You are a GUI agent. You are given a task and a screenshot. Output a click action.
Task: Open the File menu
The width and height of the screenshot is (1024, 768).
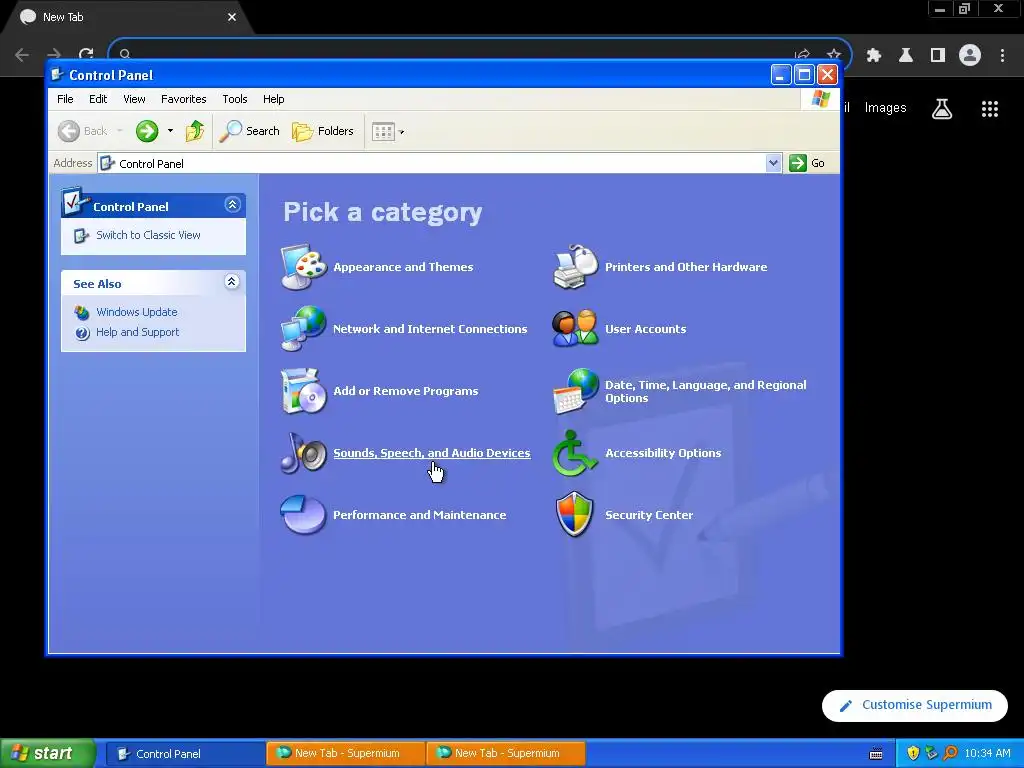65,99
